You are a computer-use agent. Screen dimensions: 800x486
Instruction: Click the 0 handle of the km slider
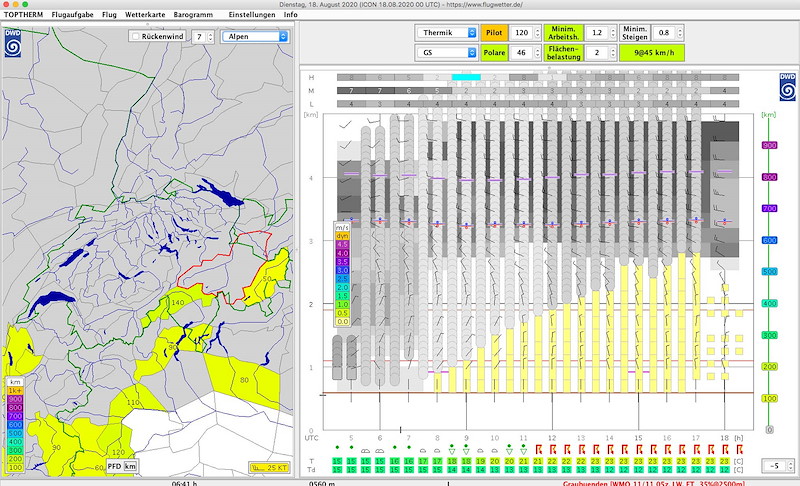pos(769,430)
